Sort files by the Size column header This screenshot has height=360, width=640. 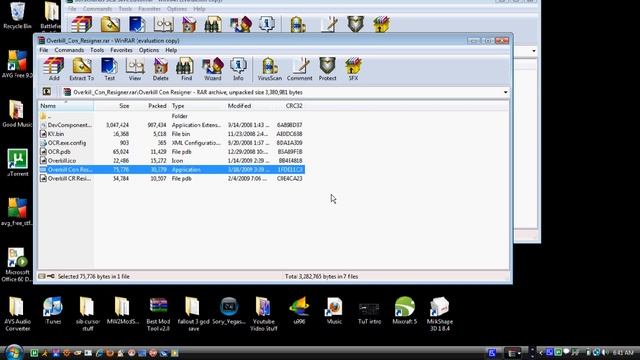coord(112,106)
